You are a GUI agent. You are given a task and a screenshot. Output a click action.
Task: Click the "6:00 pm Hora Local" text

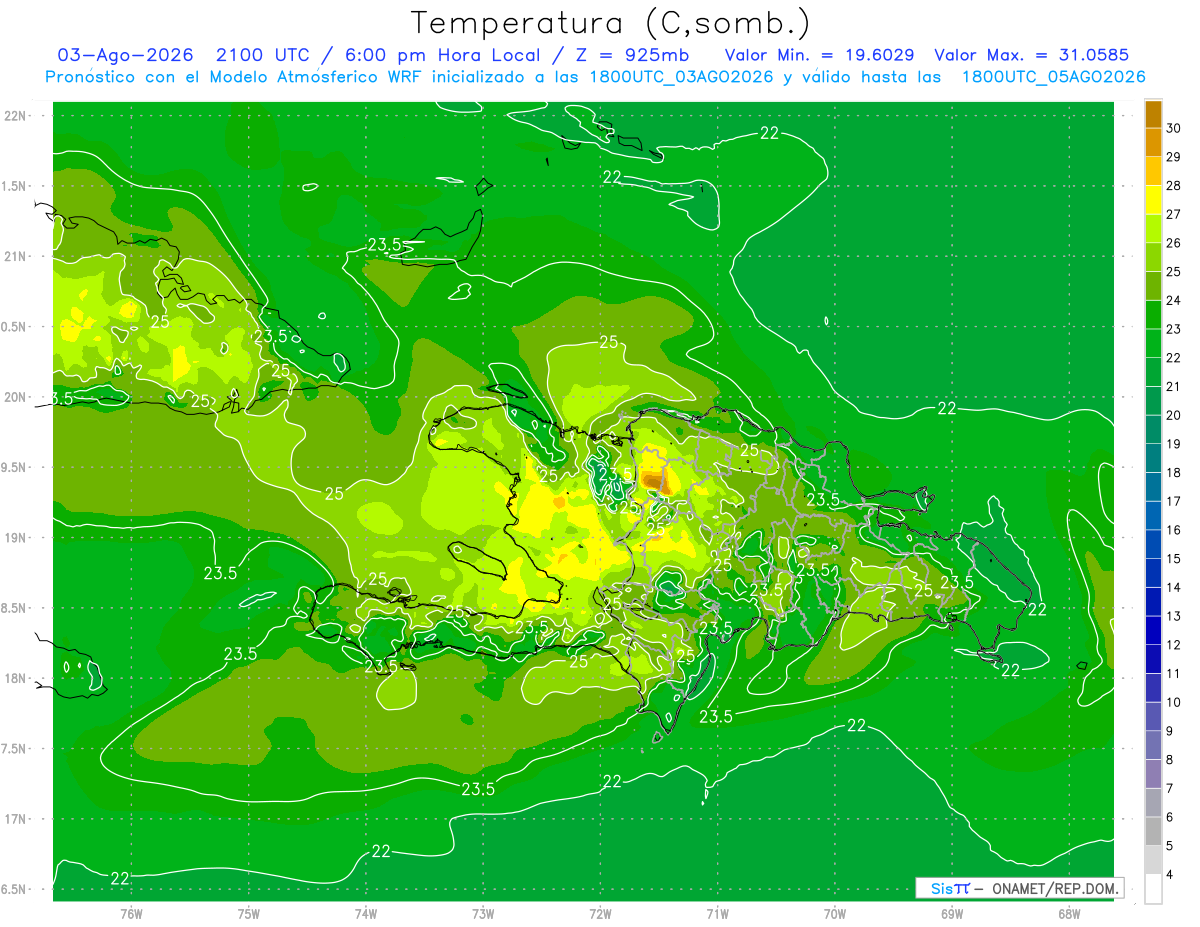pos(441,54)
